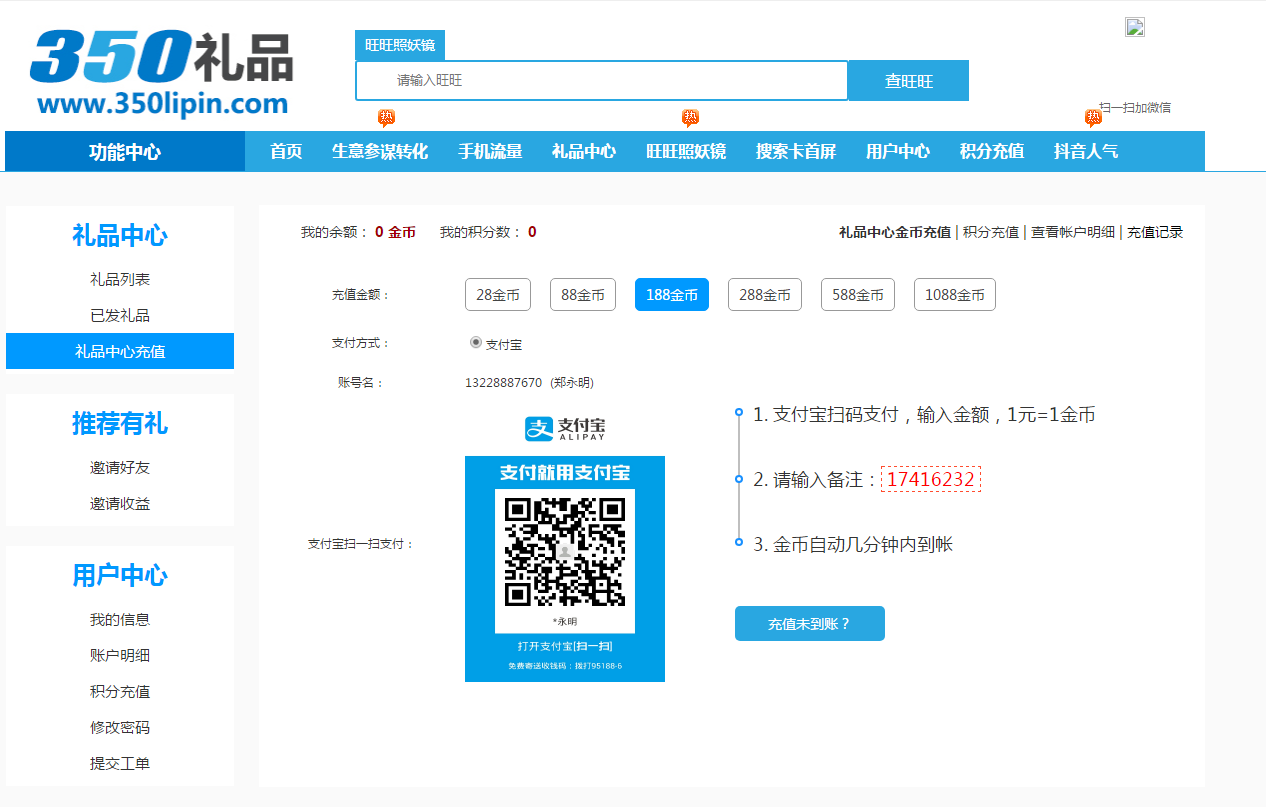This screenshot has height=807, width=1266.
Task: Open 账户明细 in the sidebar
Action: [120, 655]
